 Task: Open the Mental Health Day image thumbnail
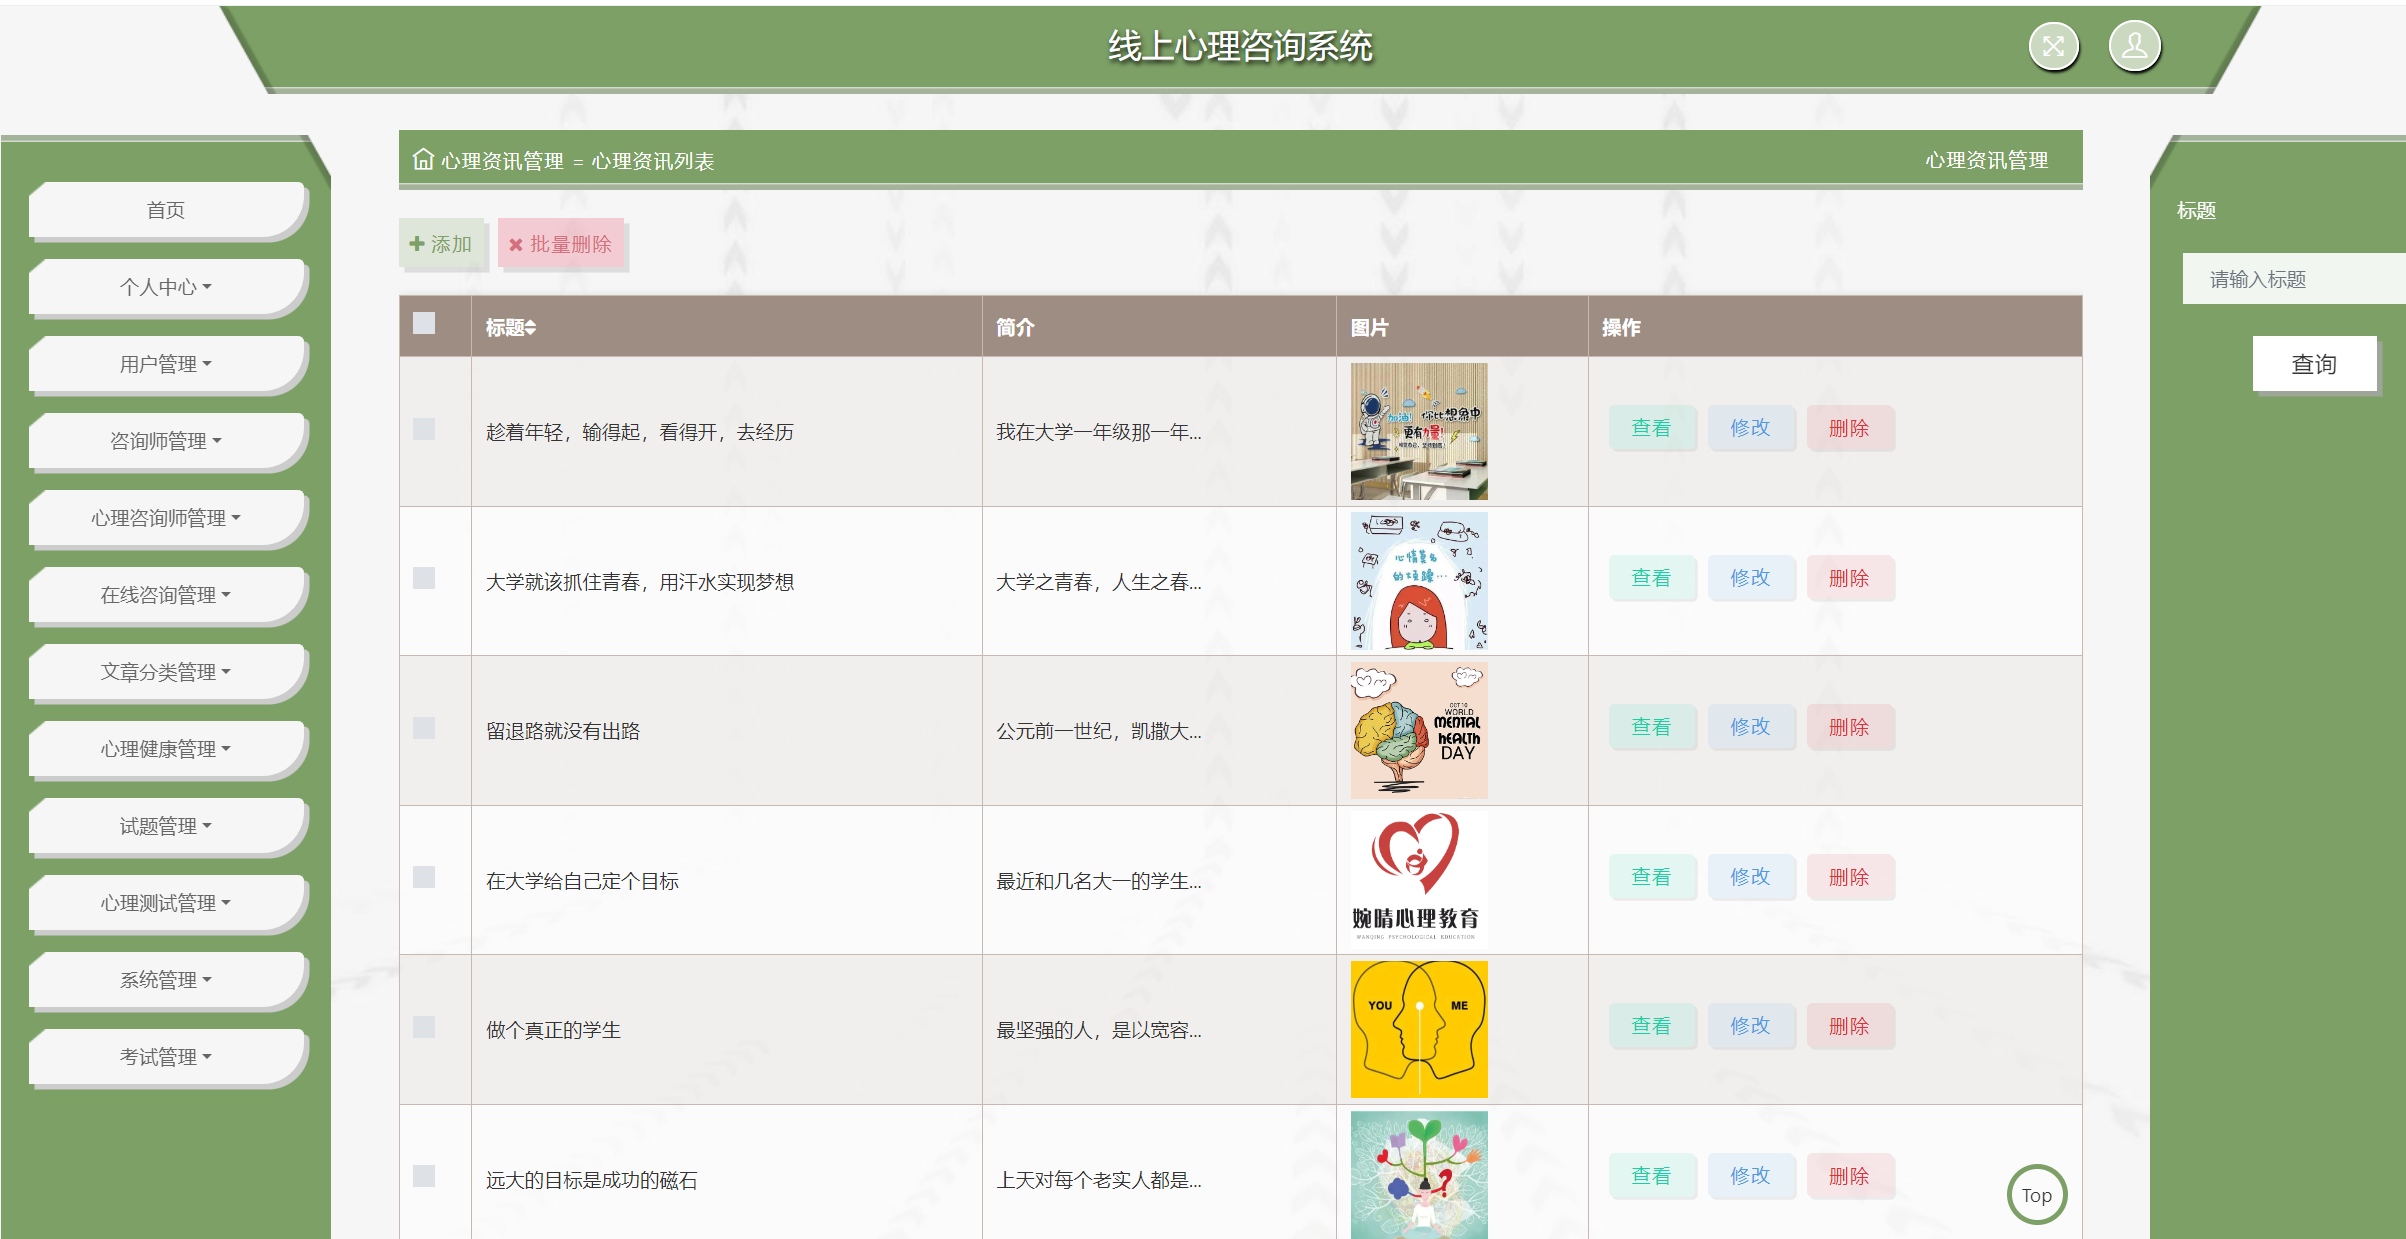coord(1417,729)
